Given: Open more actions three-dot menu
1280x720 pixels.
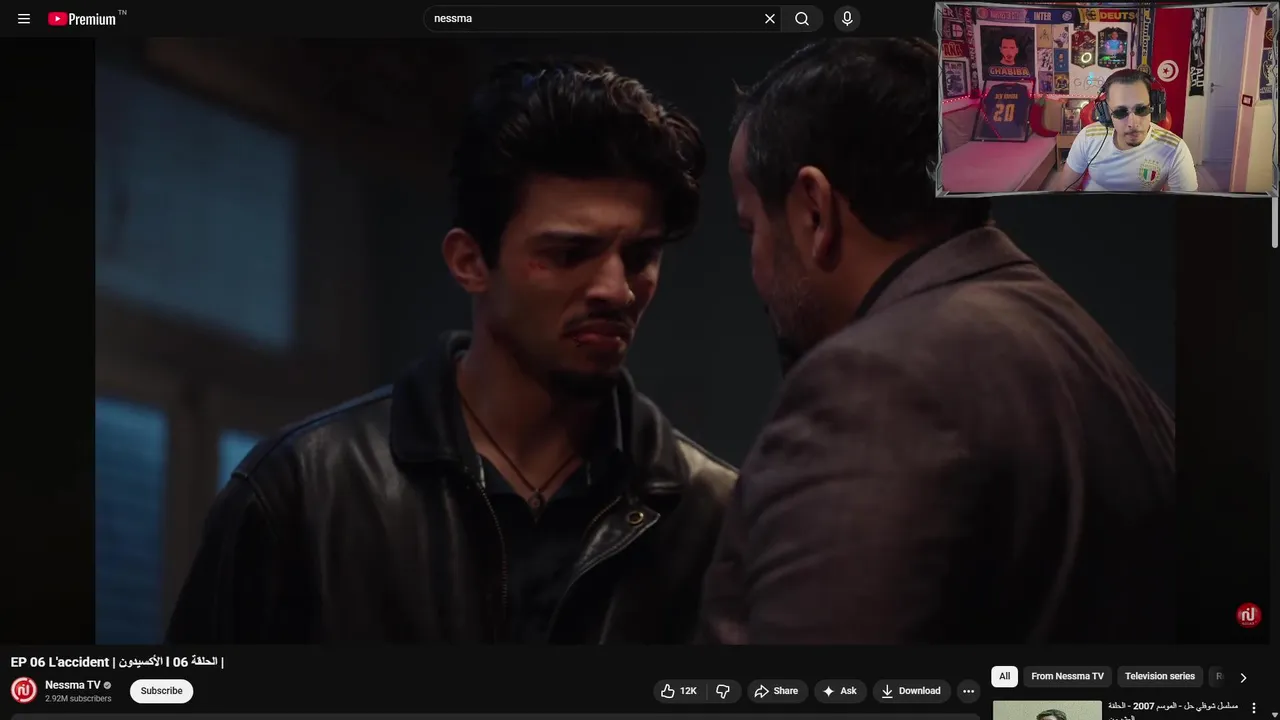Looking at the screenshot, I should coord(968,691).
